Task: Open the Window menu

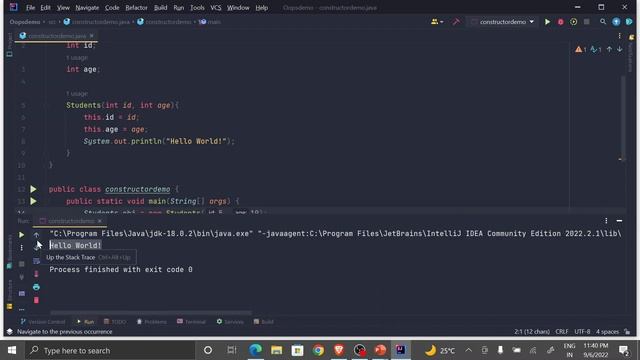Action: click(238, 8)
